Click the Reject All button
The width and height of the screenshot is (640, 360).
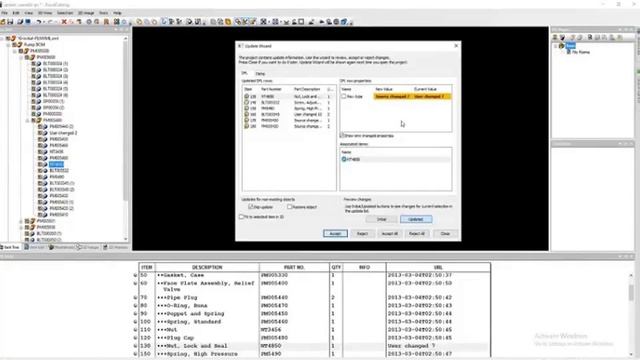point(417,233)
